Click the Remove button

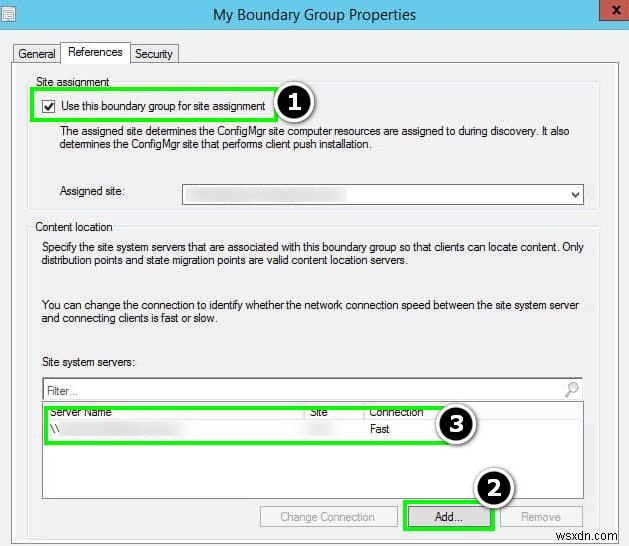541,517
